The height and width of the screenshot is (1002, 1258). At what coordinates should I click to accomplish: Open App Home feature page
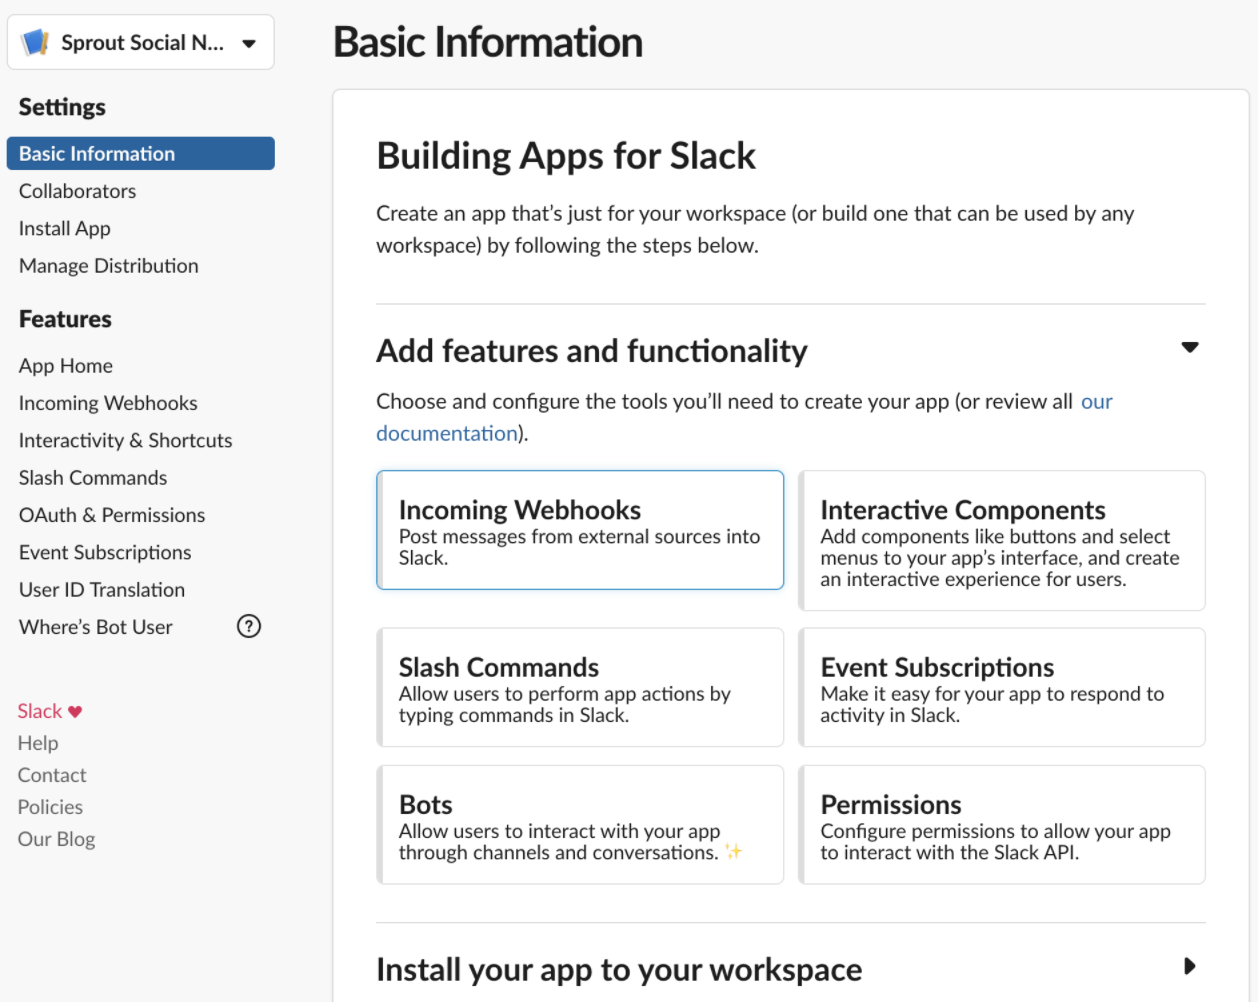(66, 366)
